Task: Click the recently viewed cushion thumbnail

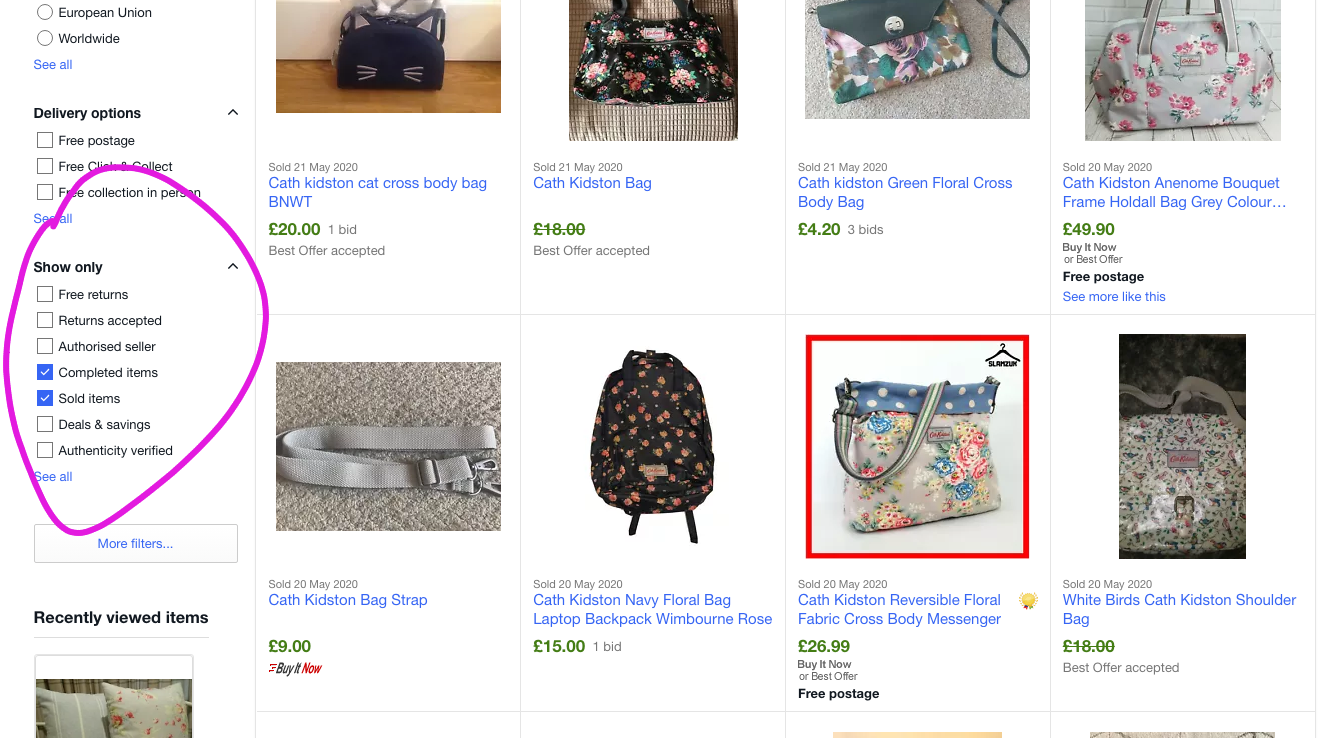Action: click(x=113, y=700)
